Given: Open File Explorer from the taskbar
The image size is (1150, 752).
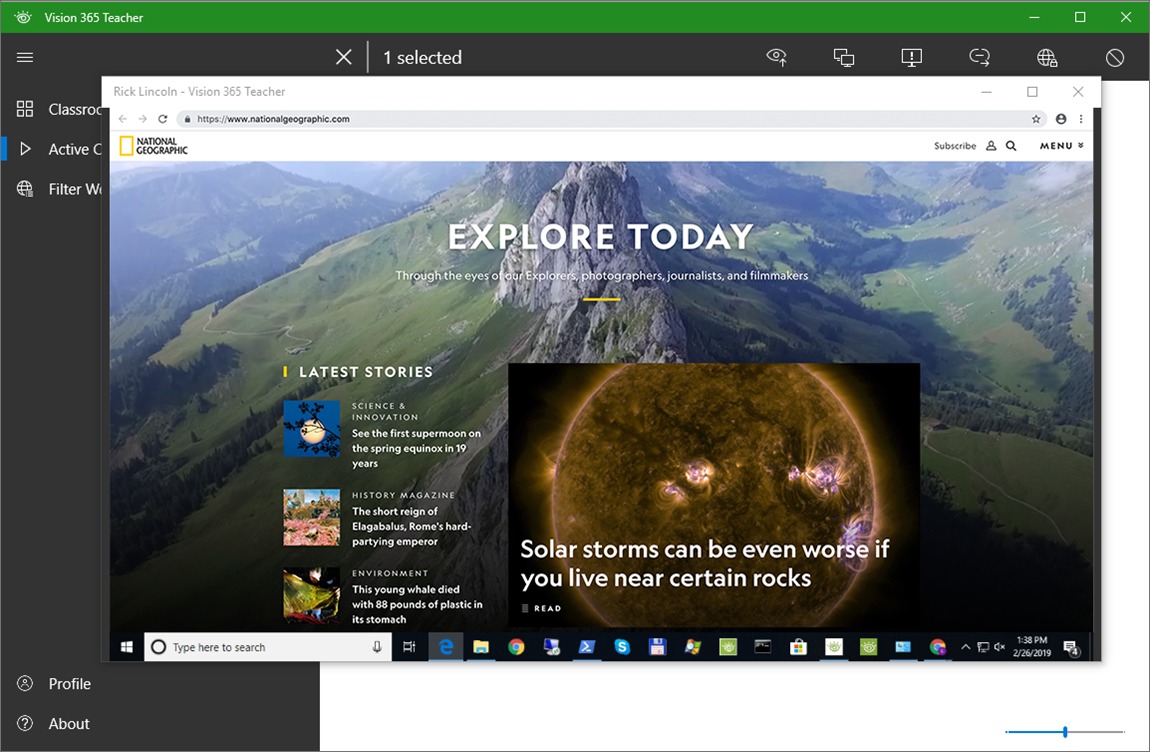Looking at the screenshot, I should 480,647.
